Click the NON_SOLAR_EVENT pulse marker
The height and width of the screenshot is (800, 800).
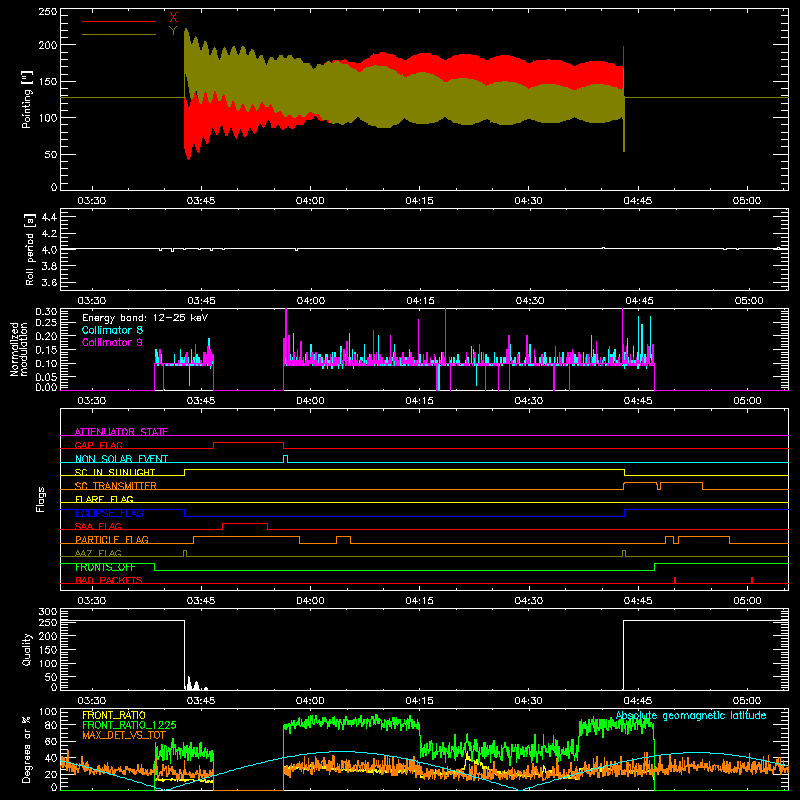pyautogui.click(x=285, y=458)
